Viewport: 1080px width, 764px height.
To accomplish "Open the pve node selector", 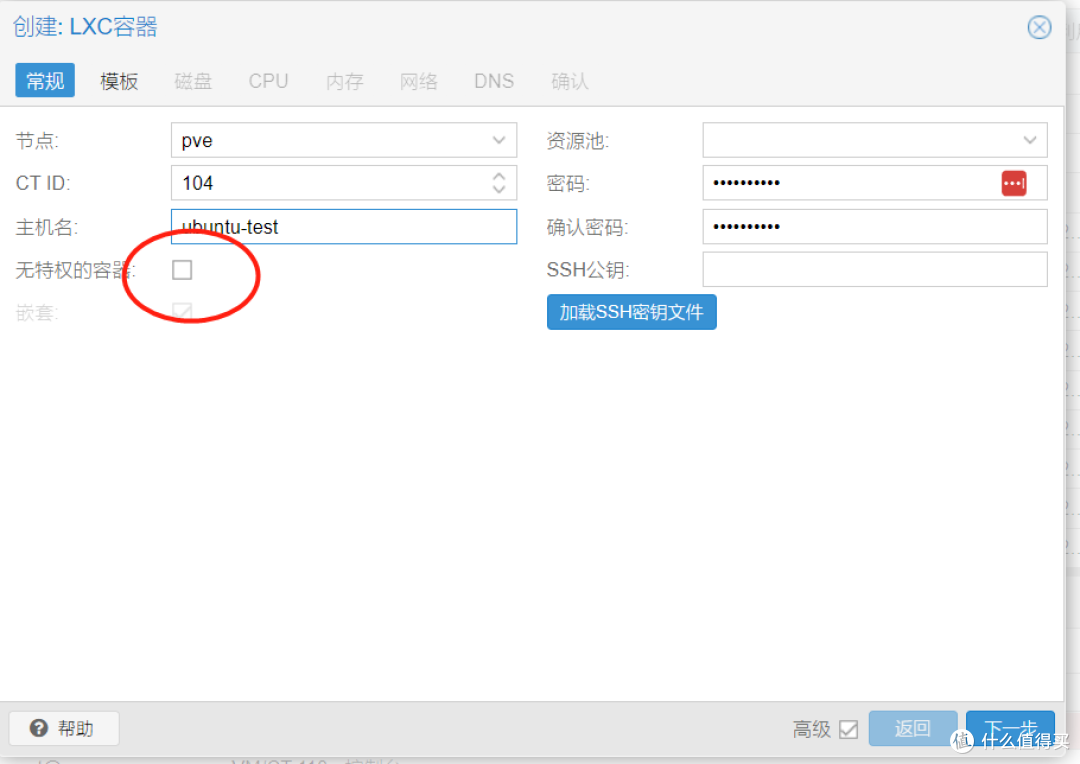I will click(343, 140).
